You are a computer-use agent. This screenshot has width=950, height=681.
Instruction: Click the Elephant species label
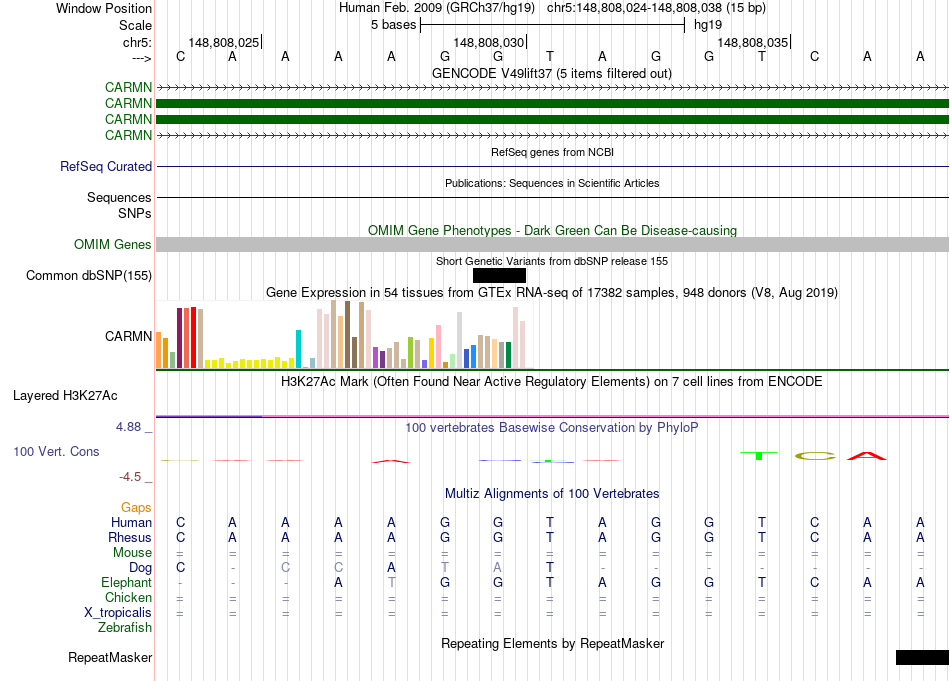pyautogui.click(x=126, y=583)
